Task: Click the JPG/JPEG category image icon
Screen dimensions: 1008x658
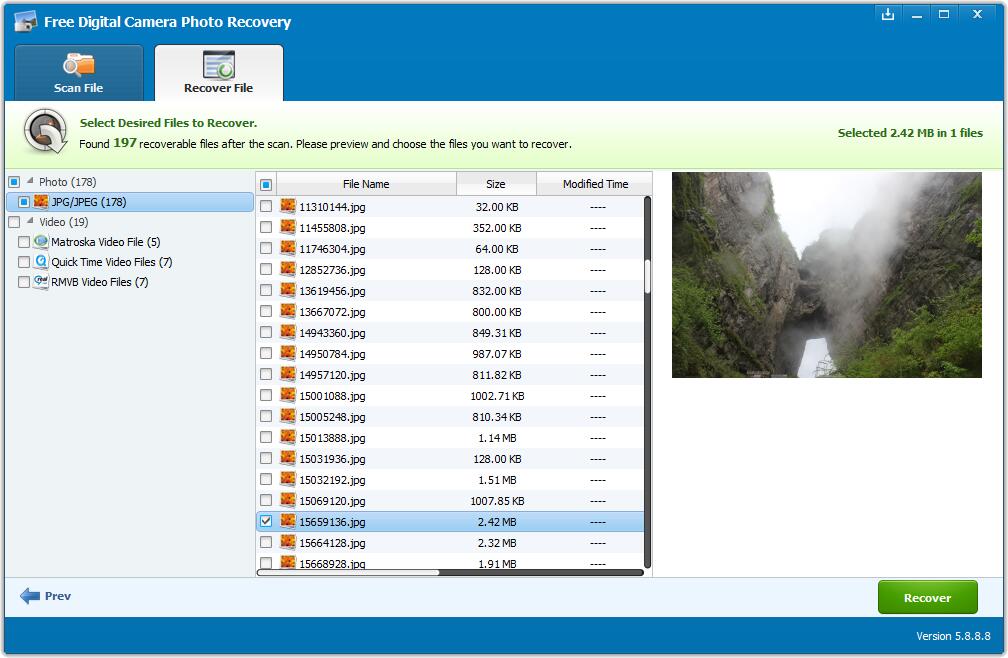Action: pos(41,202)
